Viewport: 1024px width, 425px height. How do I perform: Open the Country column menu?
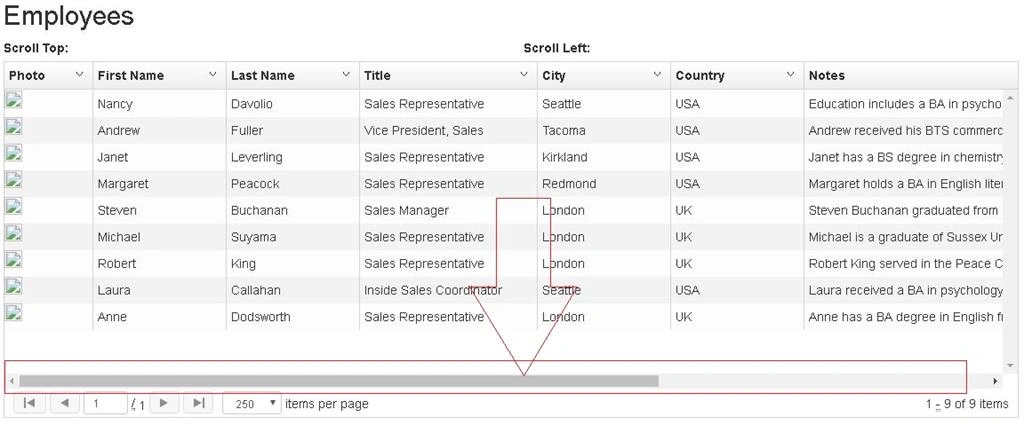pos(790,75)
